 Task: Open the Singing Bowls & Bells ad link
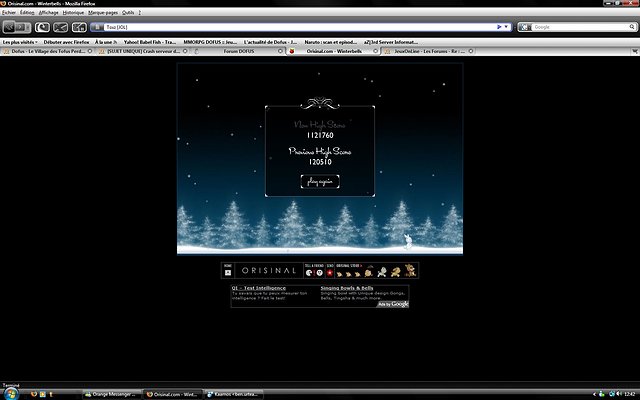coord(346,287)
